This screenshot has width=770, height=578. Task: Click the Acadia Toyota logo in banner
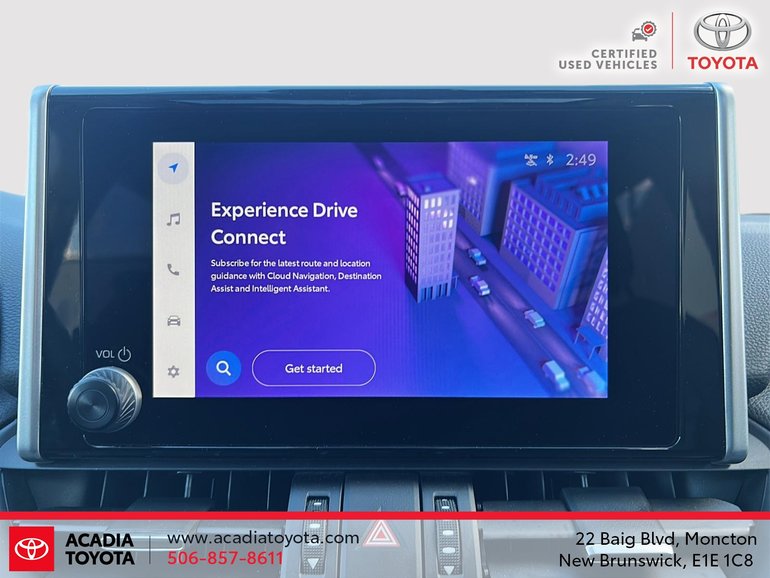tap(72, 548)
